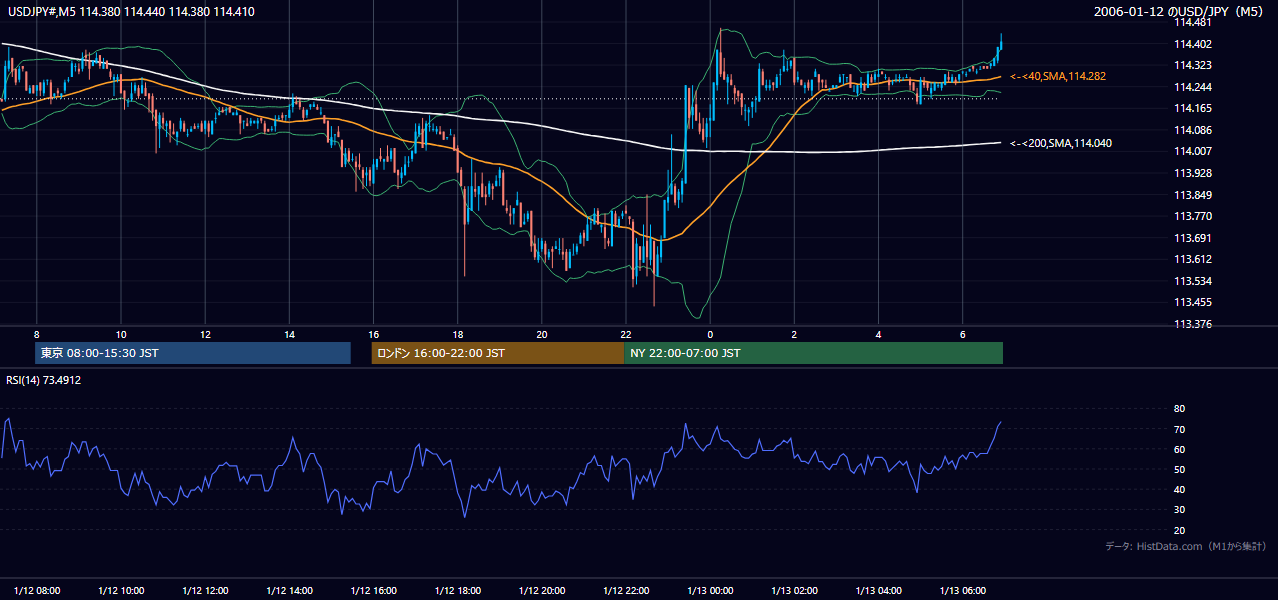Click bottom axis timestamp 1/12 10:00

(x=121, y=590)
